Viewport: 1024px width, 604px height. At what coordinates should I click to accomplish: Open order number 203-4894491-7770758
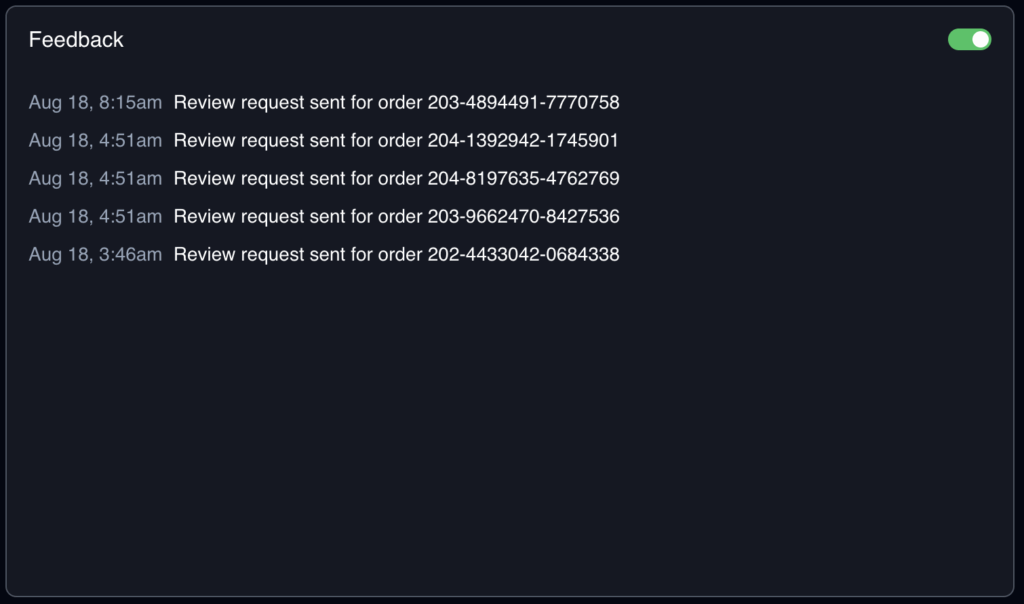click(x=523, y=102)
